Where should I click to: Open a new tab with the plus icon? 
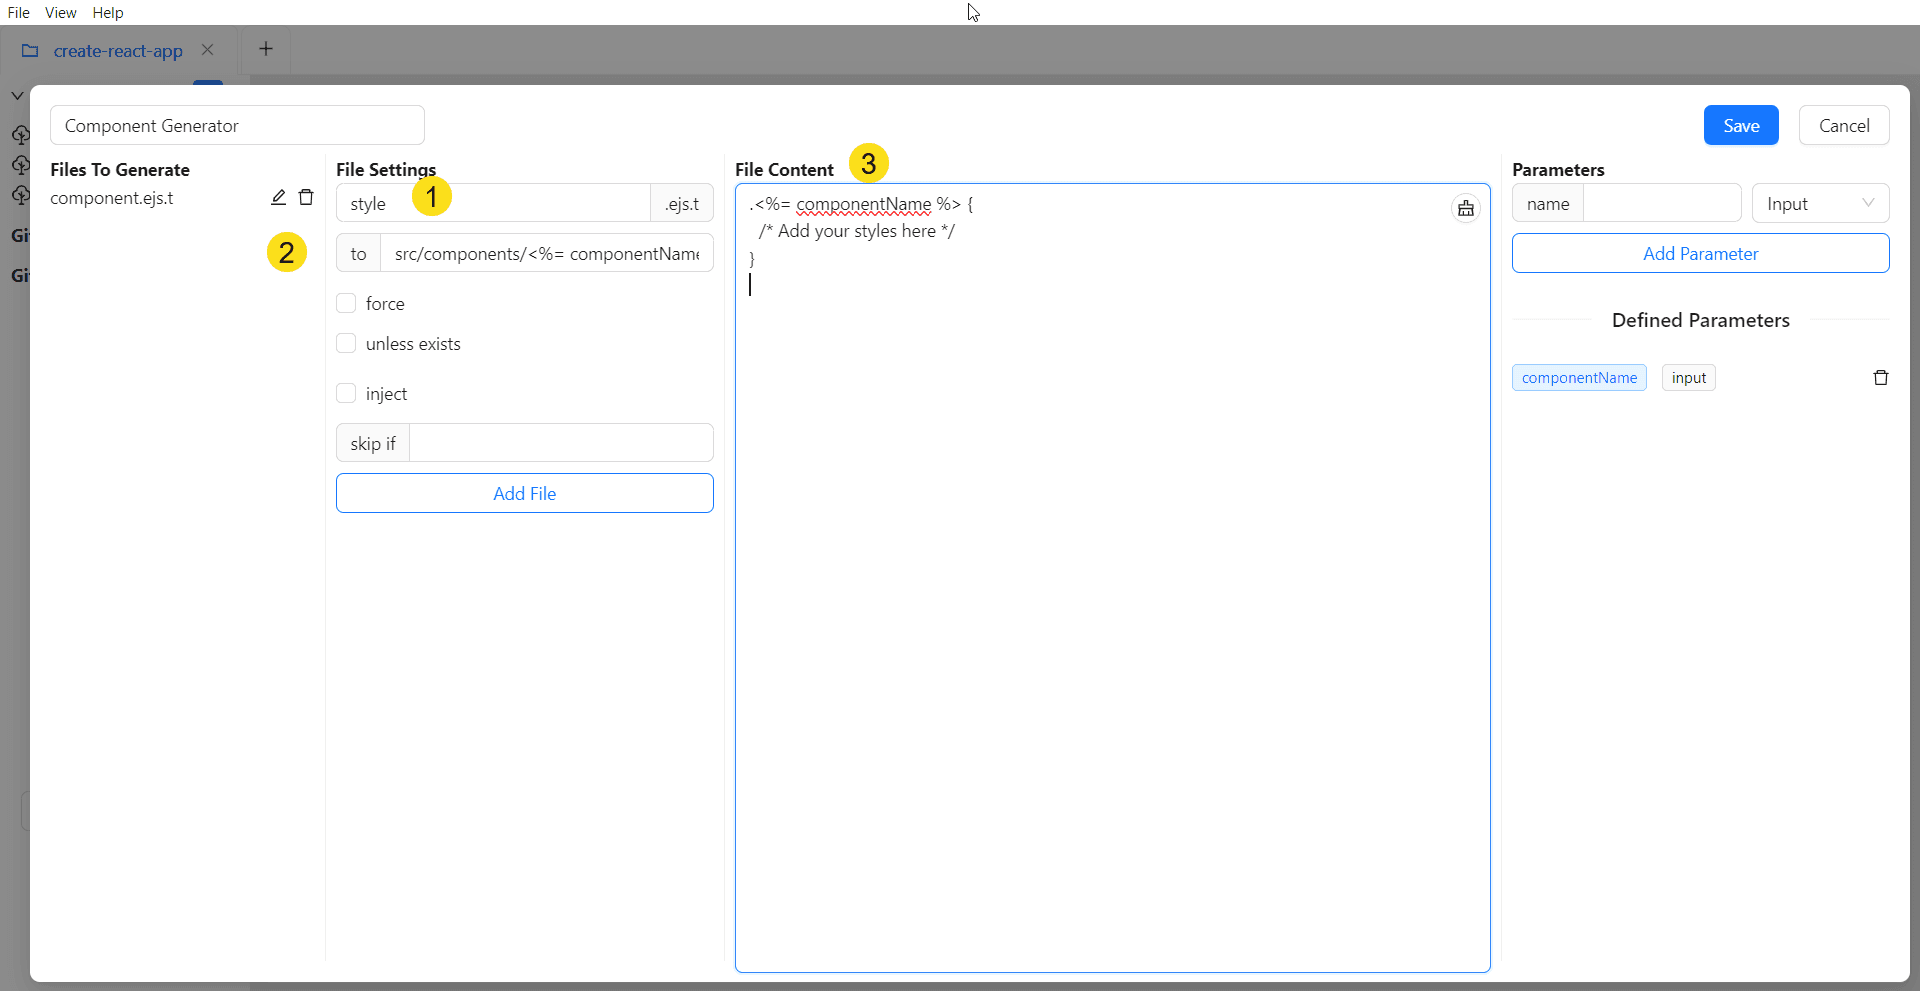pos(265,48)
